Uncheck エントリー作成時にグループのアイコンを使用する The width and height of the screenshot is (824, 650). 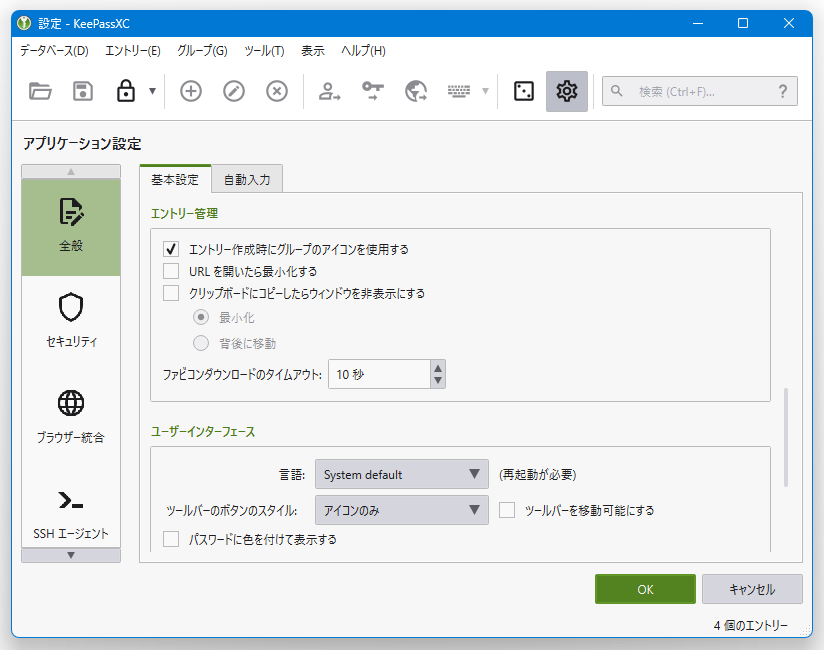[x=171, y=249]
